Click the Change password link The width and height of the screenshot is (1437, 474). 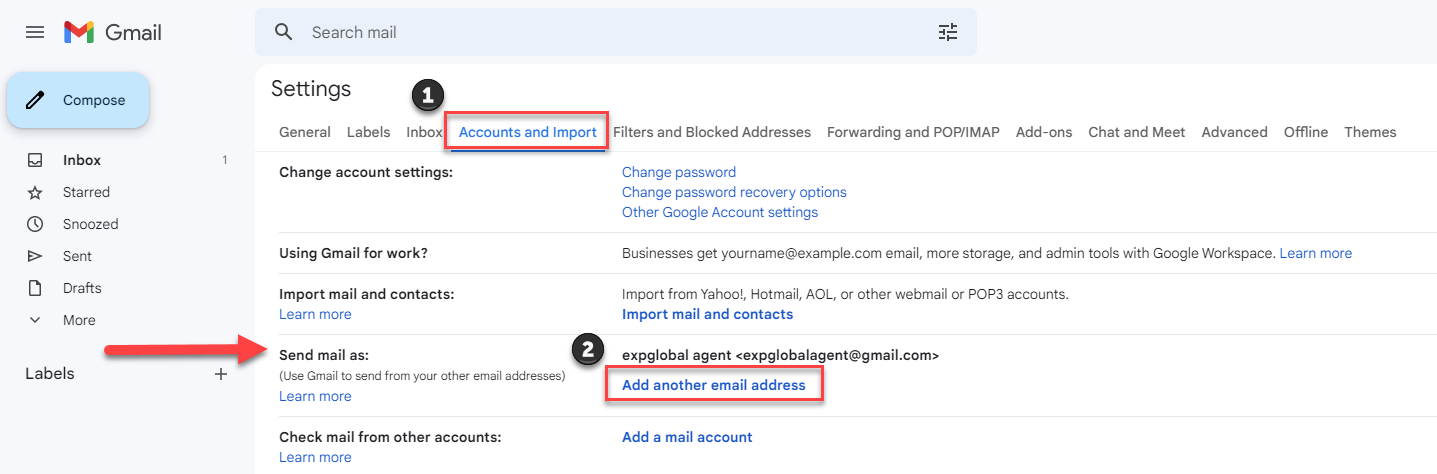click(679, 172)
